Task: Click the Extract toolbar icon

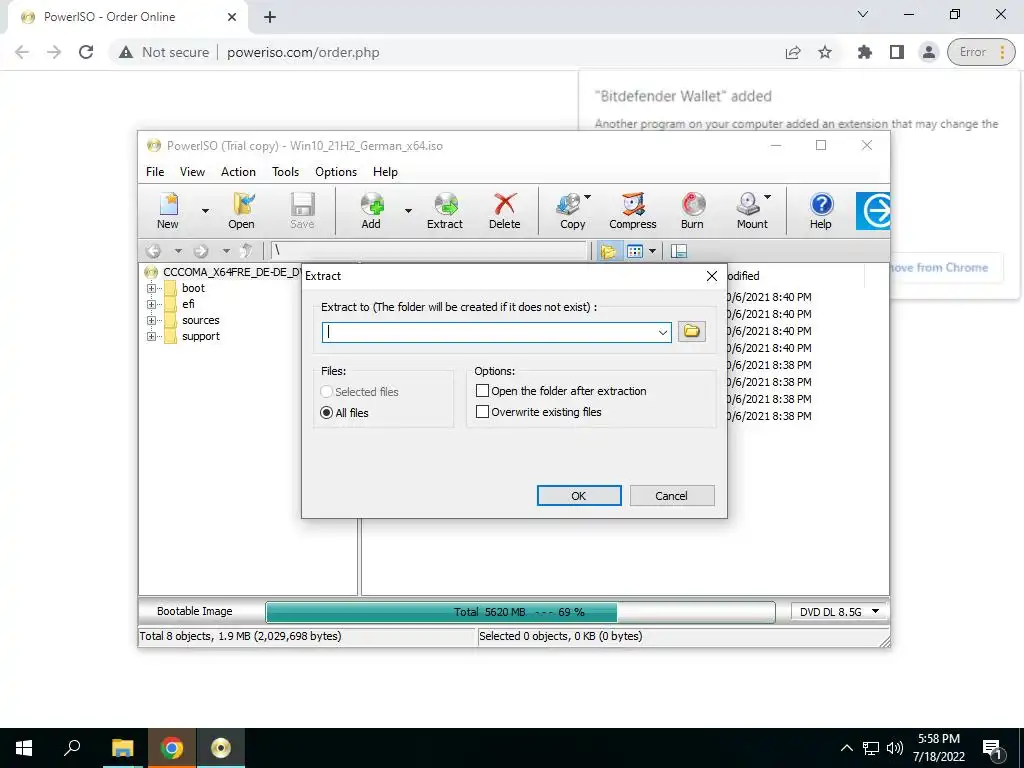Action: 445,210
